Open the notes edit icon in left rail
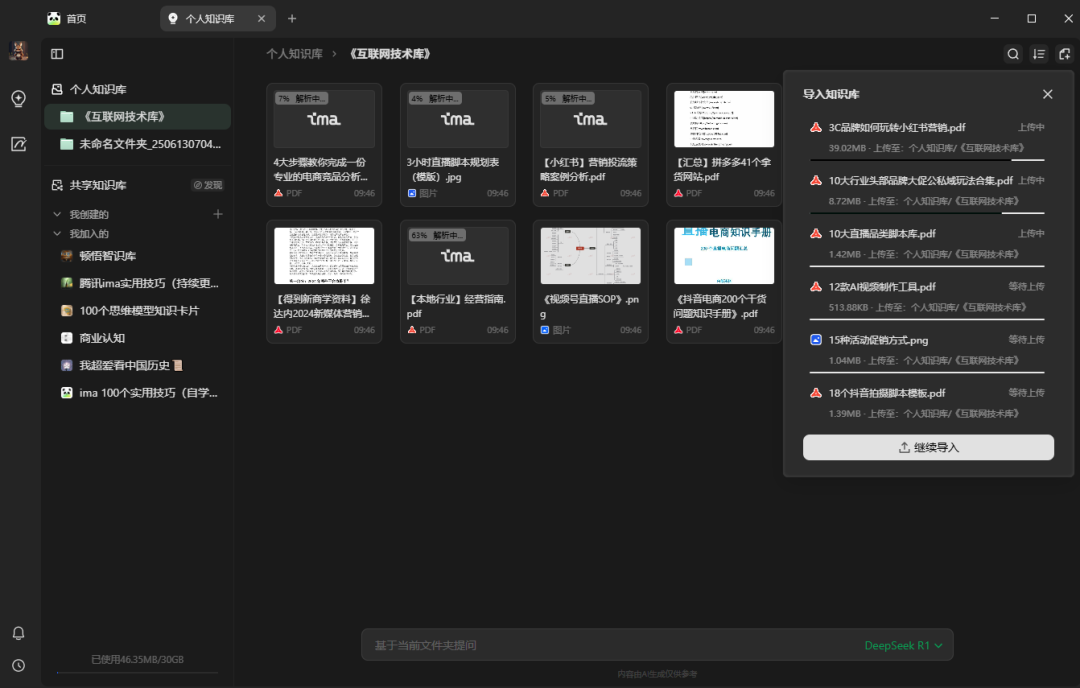 pyautogui.click(x=18, y=144)
